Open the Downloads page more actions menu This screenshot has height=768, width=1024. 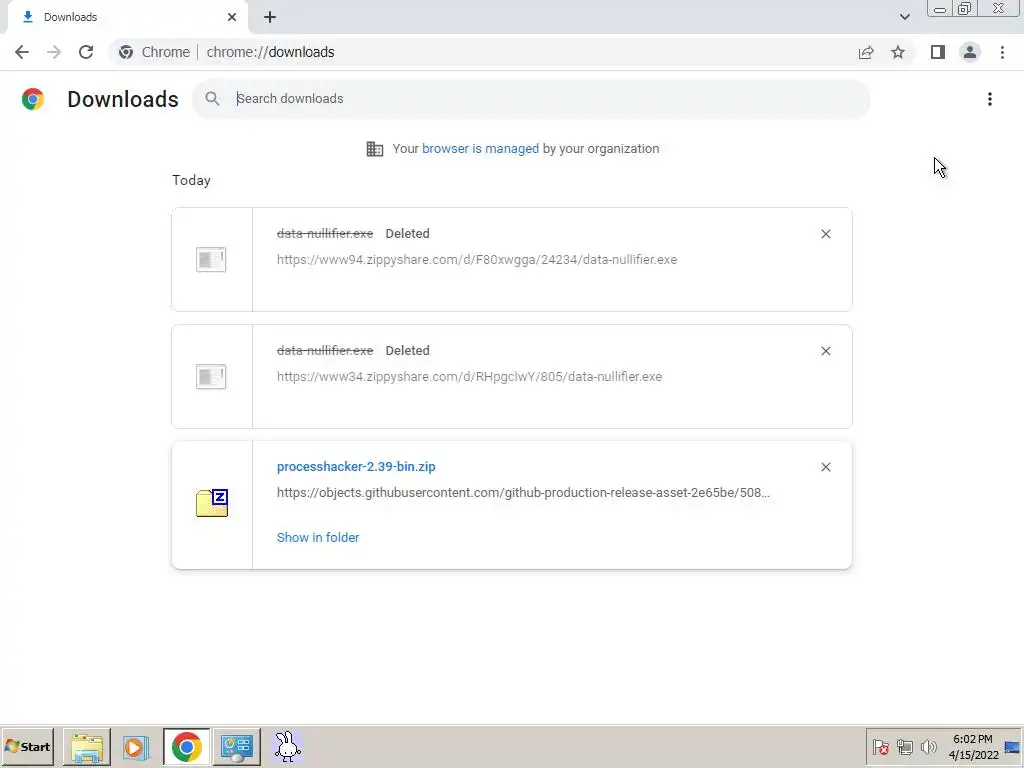[990, 99]
